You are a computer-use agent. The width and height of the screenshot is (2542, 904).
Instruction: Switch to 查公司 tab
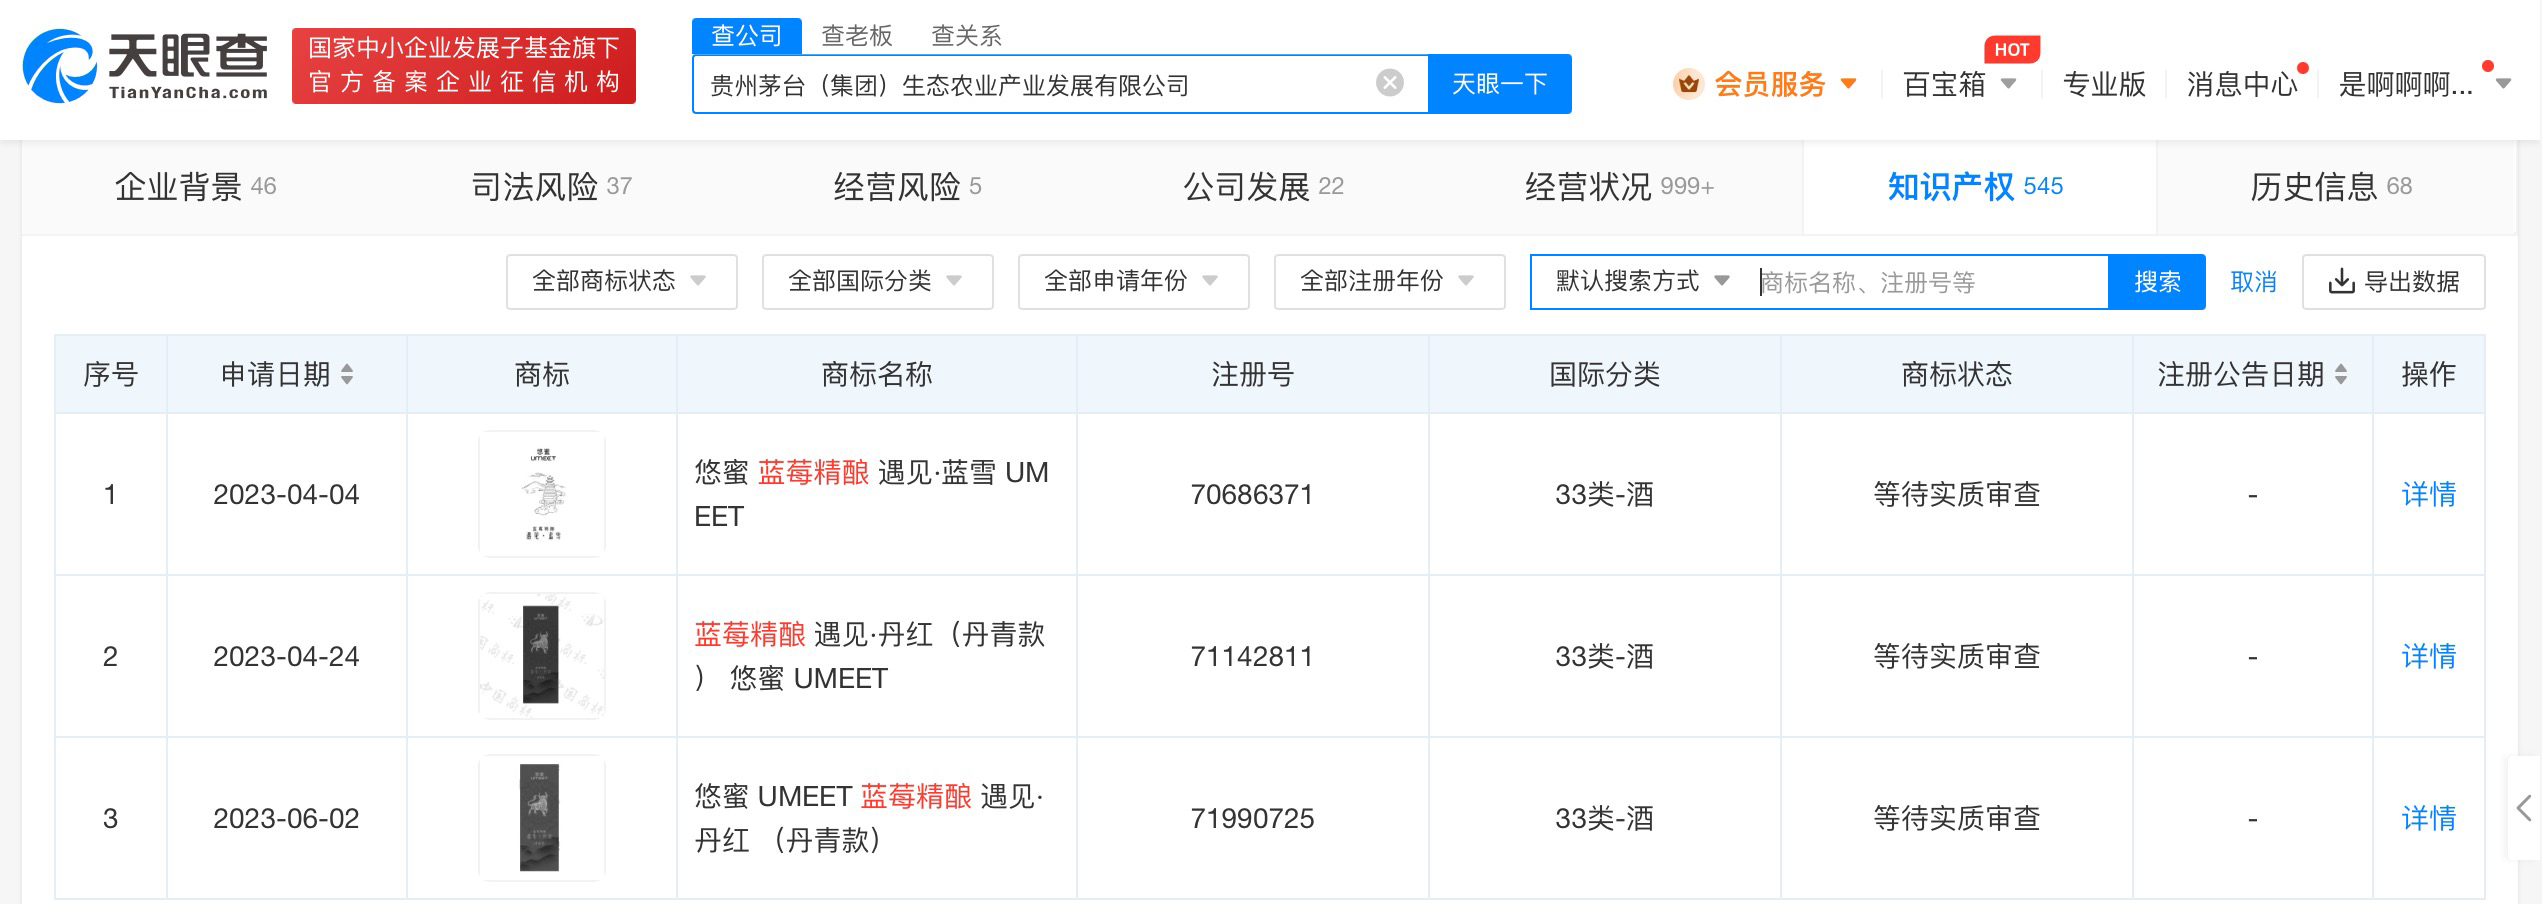pos(746,36)
